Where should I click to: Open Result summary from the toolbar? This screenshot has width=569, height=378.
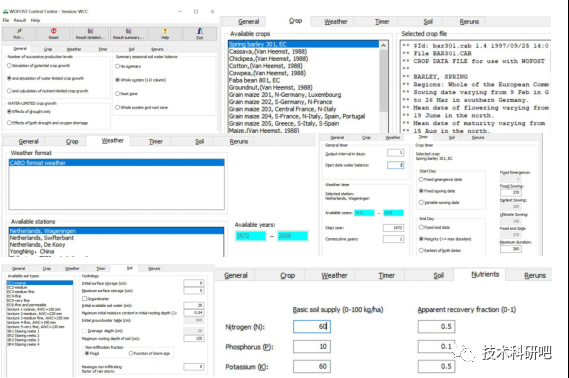[128, 34]
